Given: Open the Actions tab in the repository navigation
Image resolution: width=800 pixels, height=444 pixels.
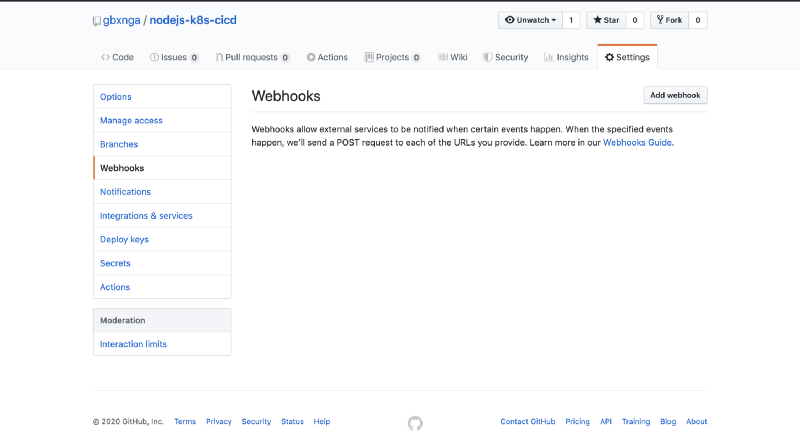Looking at the screenshot, I should tap(327, 57).
